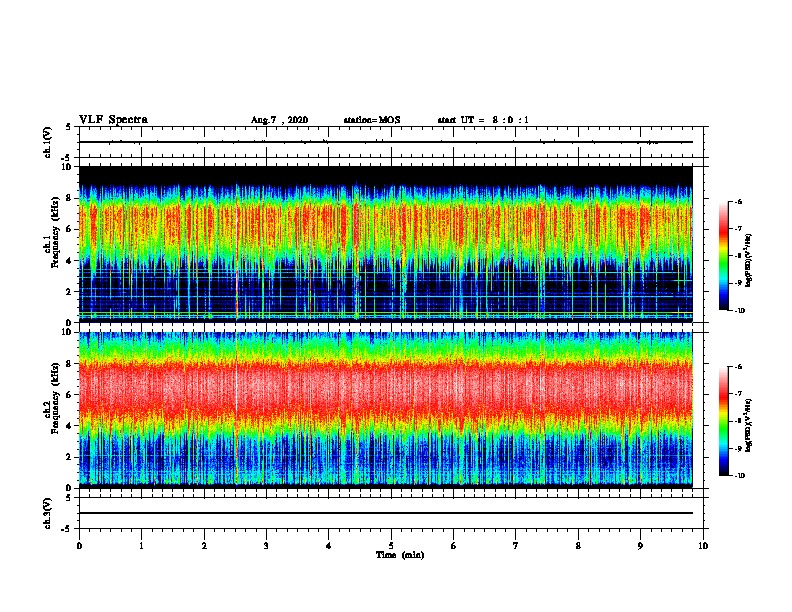Click the '10' kHz tick of ch.1 frequency axis
792x612 pixels.
pyautogui.click(x=67, y=167)
